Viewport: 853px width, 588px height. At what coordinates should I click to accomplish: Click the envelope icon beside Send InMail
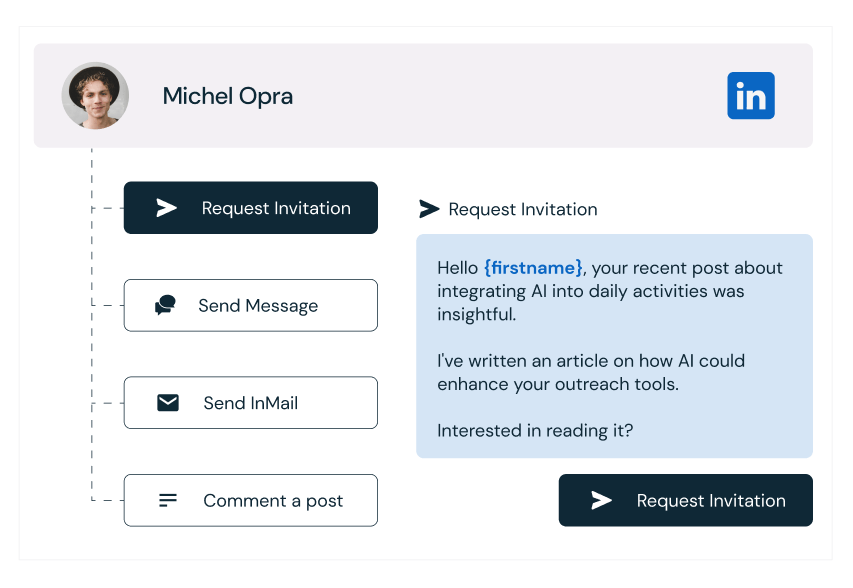pyautogui.click(x=168, y=403)
